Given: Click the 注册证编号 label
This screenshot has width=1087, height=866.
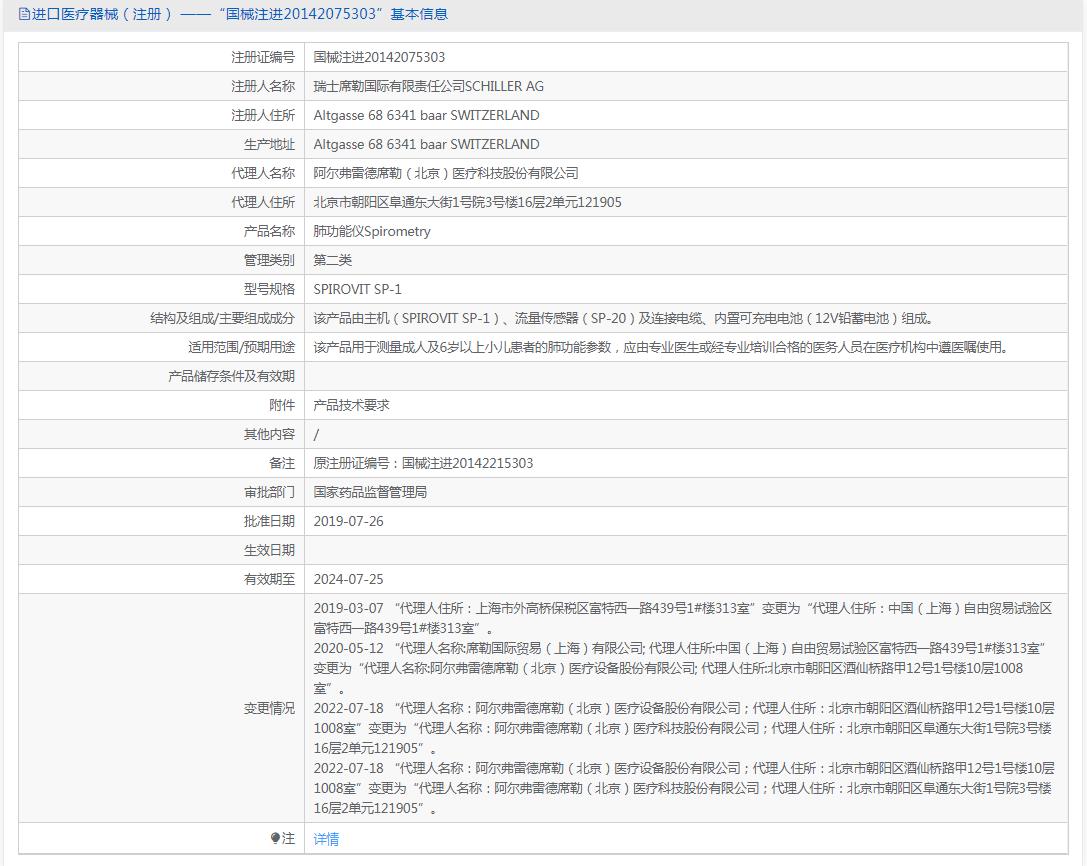Looking at the screenshot, I should click(x=263, y=57).
